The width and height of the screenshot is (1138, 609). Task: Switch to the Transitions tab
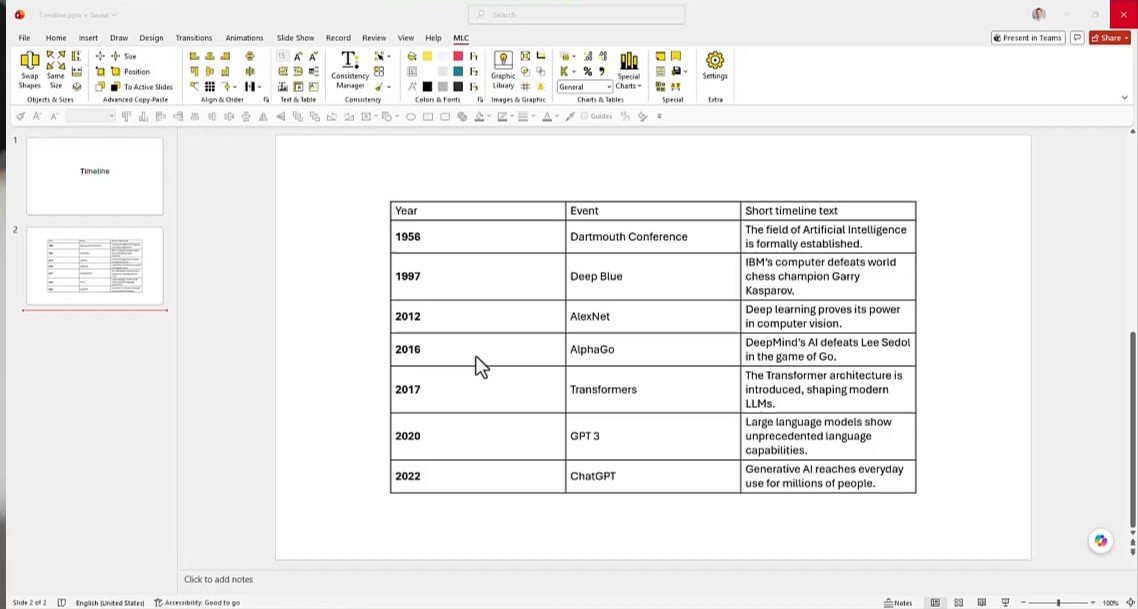point(194,38)
